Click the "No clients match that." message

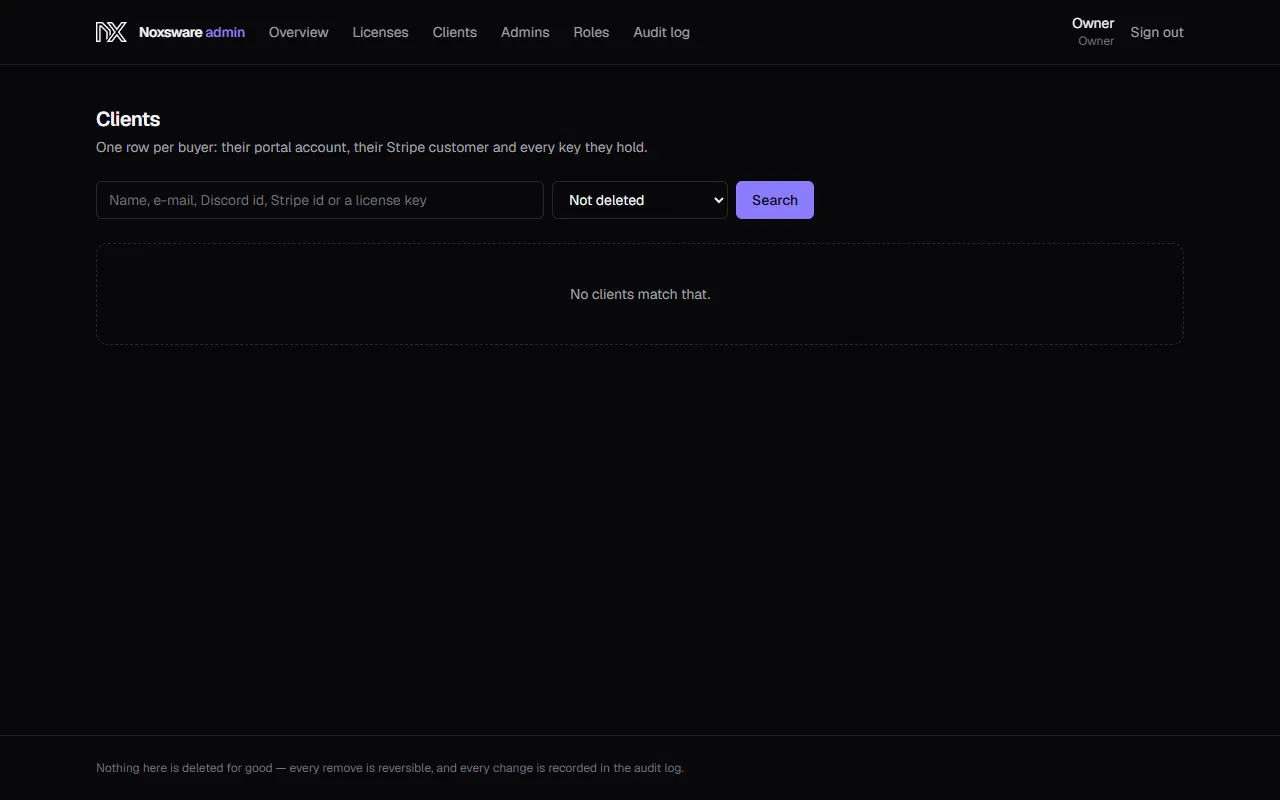(640, 294)
